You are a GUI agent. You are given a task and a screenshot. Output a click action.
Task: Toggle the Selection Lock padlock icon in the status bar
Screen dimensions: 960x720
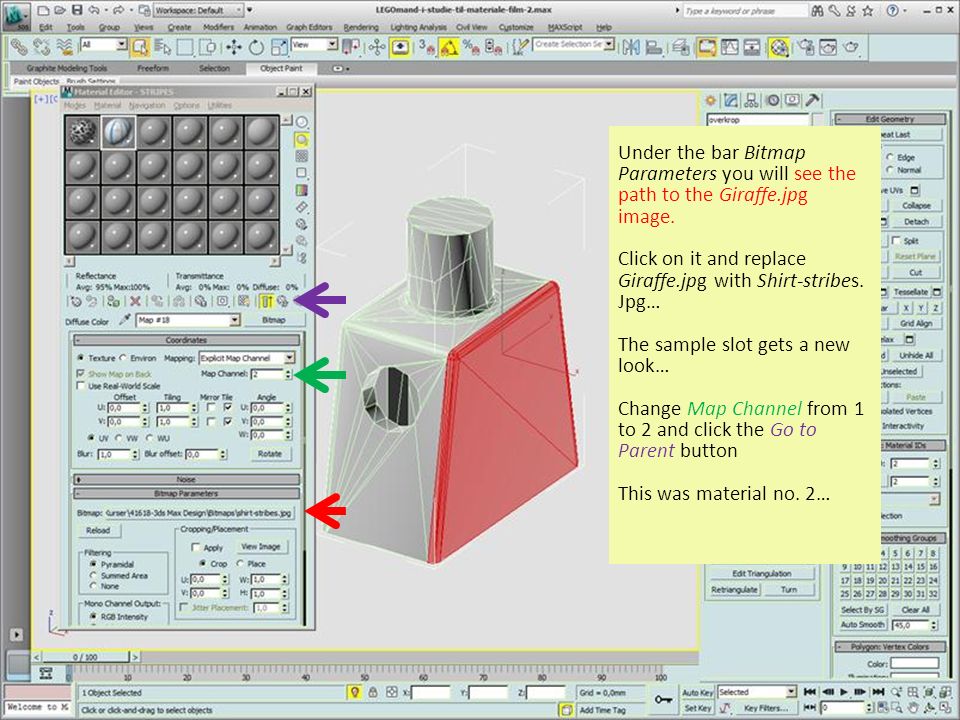pyautogui.click(x=373, y=692)
